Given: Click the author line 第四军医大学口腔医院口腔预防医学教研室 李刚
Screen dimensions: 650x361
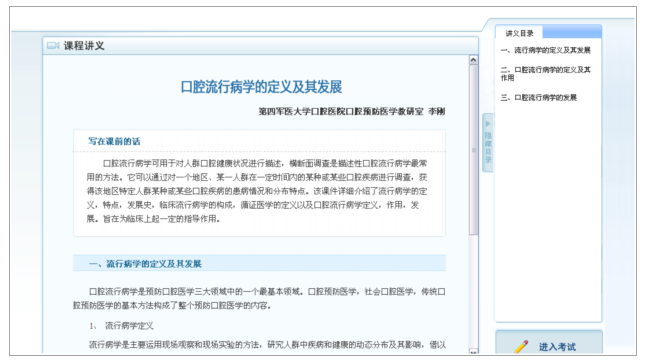Looking at the screenshot, I should (x=352, y=111).
